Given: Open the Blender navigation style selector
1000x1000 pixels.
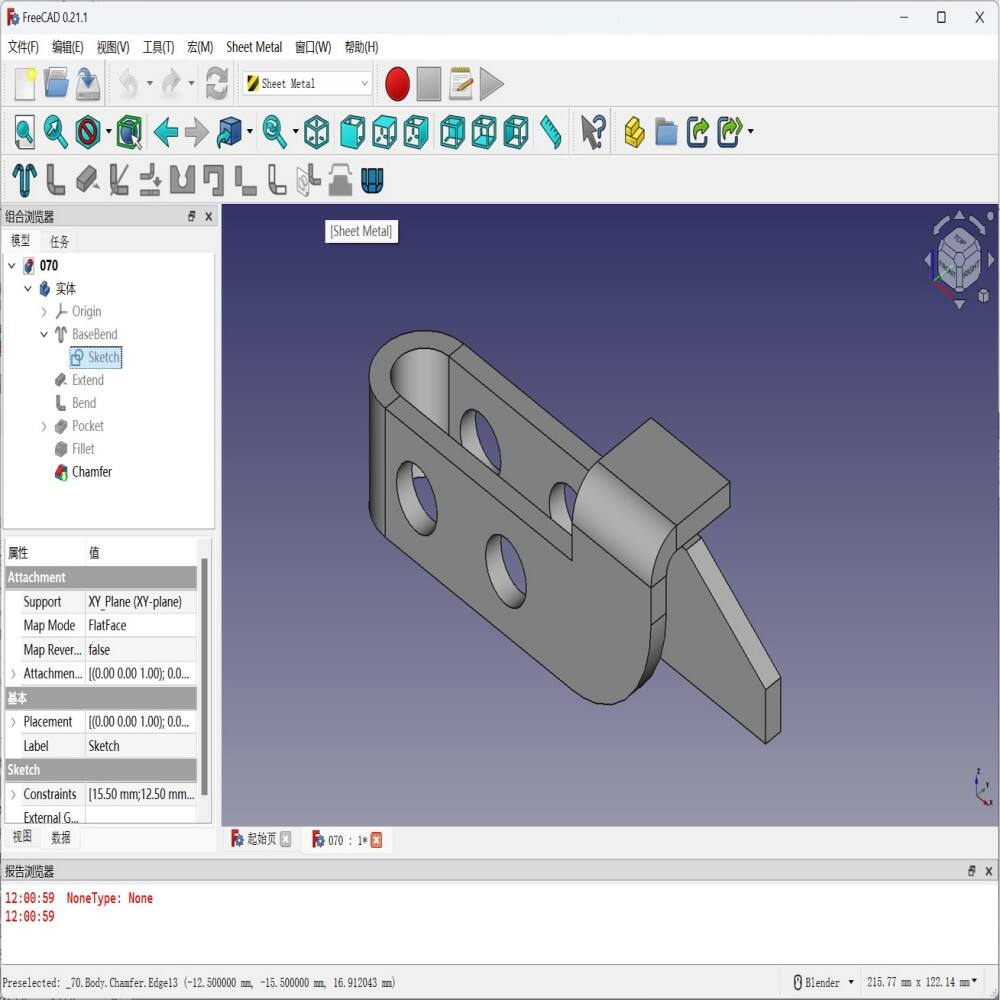Looking at the screenshot, I should coord(820,982).
